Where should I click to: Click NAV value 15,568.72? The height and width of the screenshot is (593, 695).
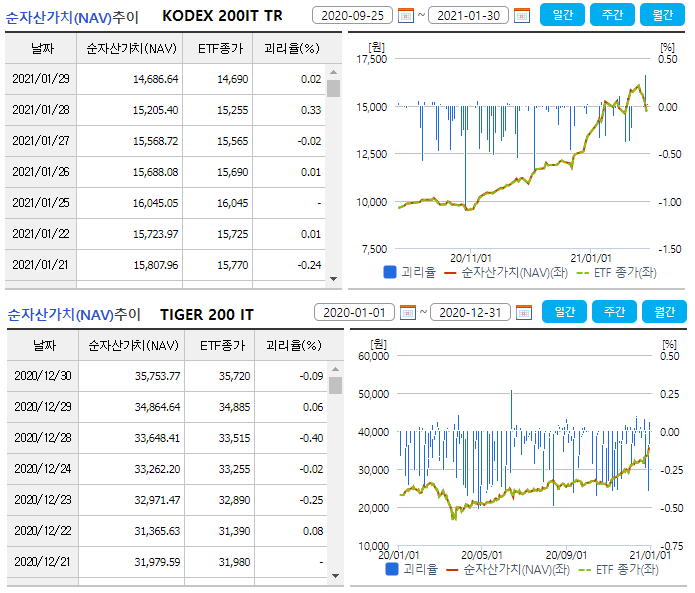(156, 141)
